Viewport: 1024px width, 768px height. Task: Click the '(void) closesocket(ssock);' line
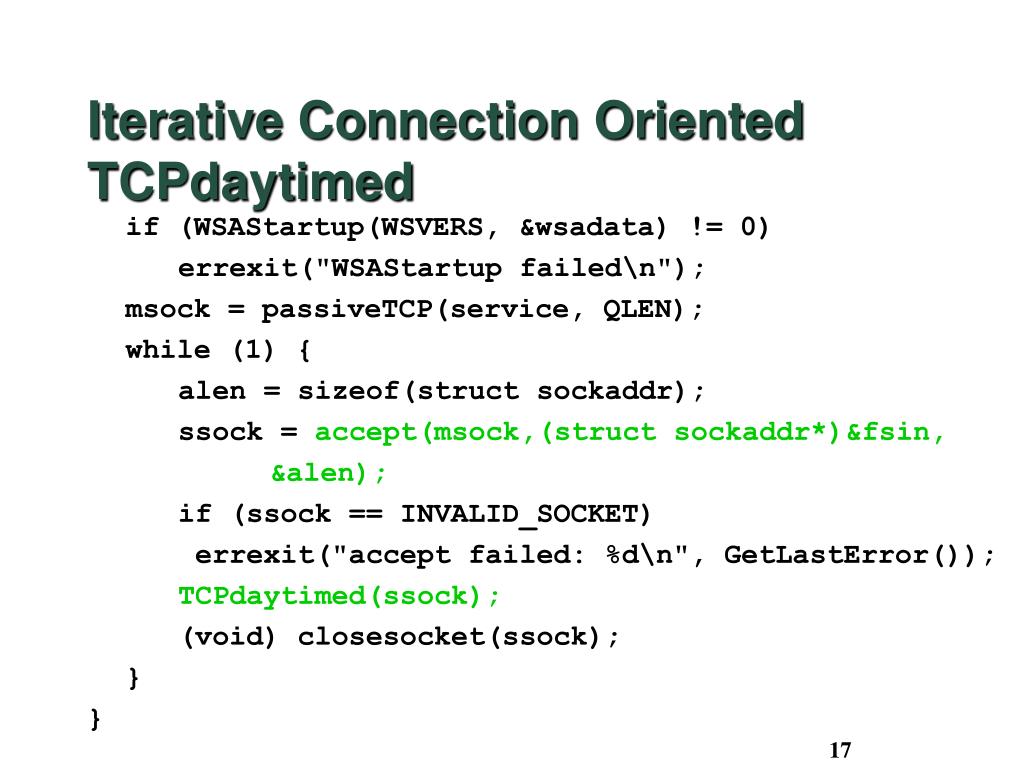tap(400, 637)
